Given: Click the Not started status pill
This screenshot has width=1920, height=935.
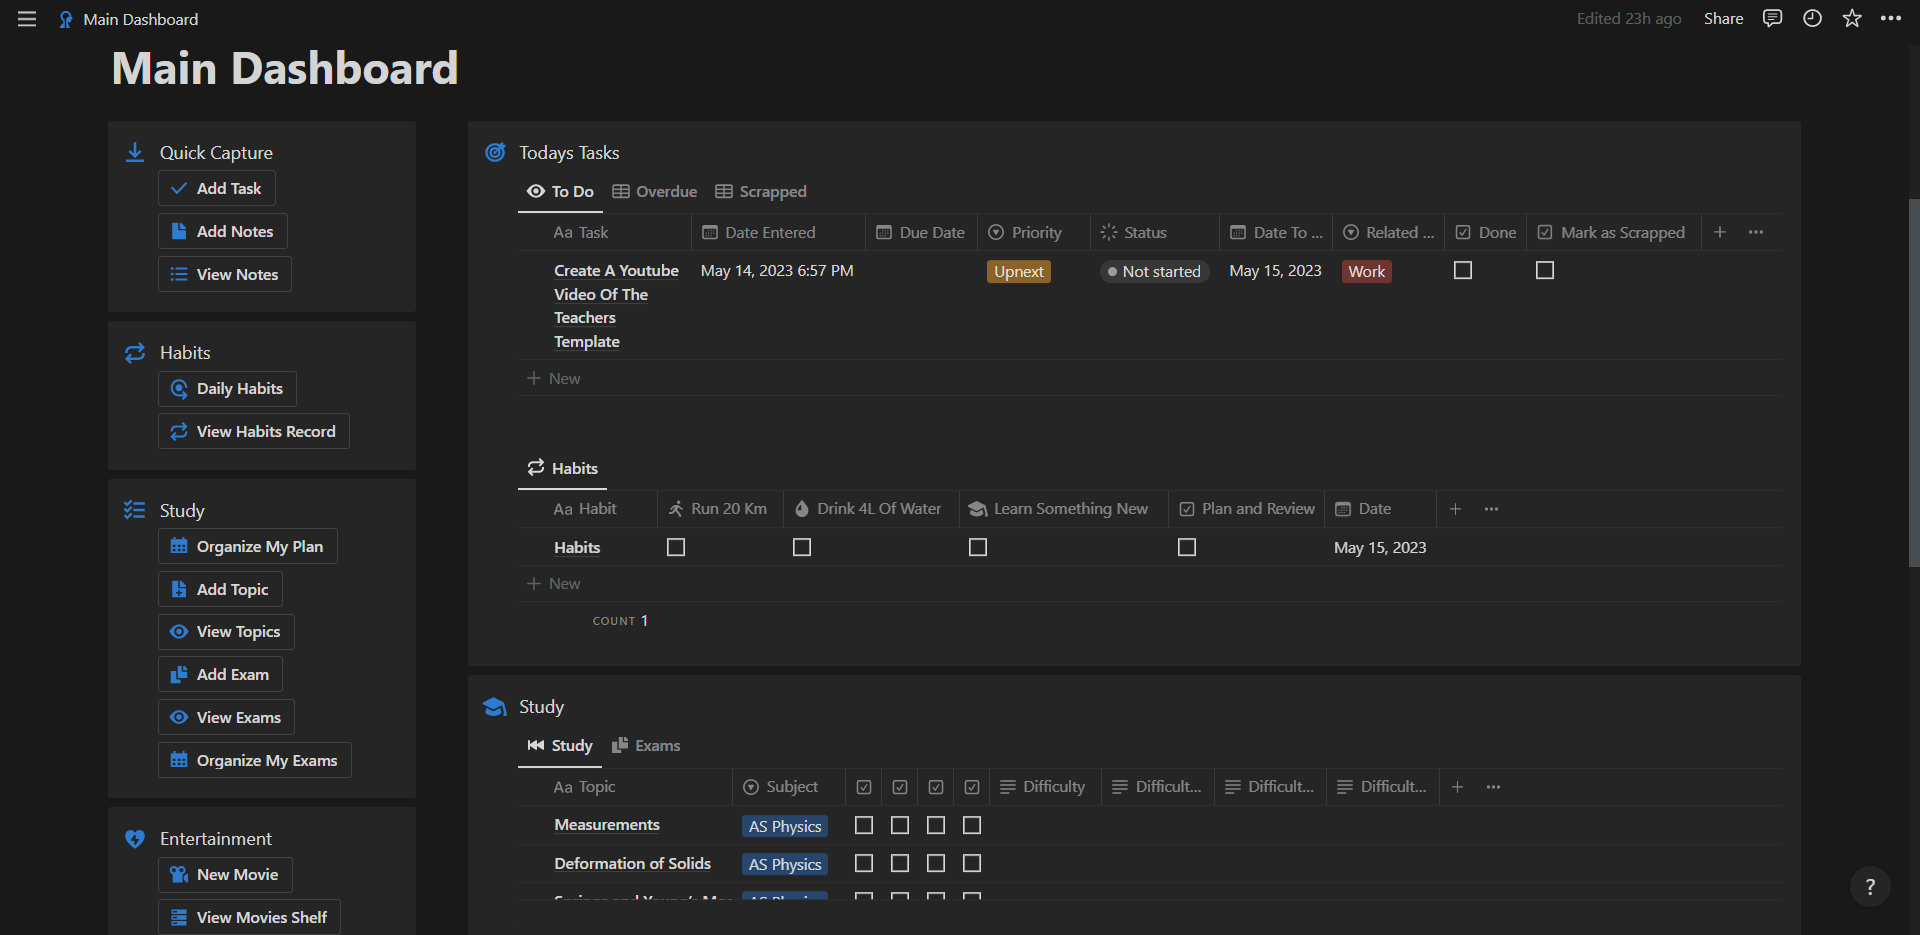Looking at the screenshot, I should (1155, 271).
